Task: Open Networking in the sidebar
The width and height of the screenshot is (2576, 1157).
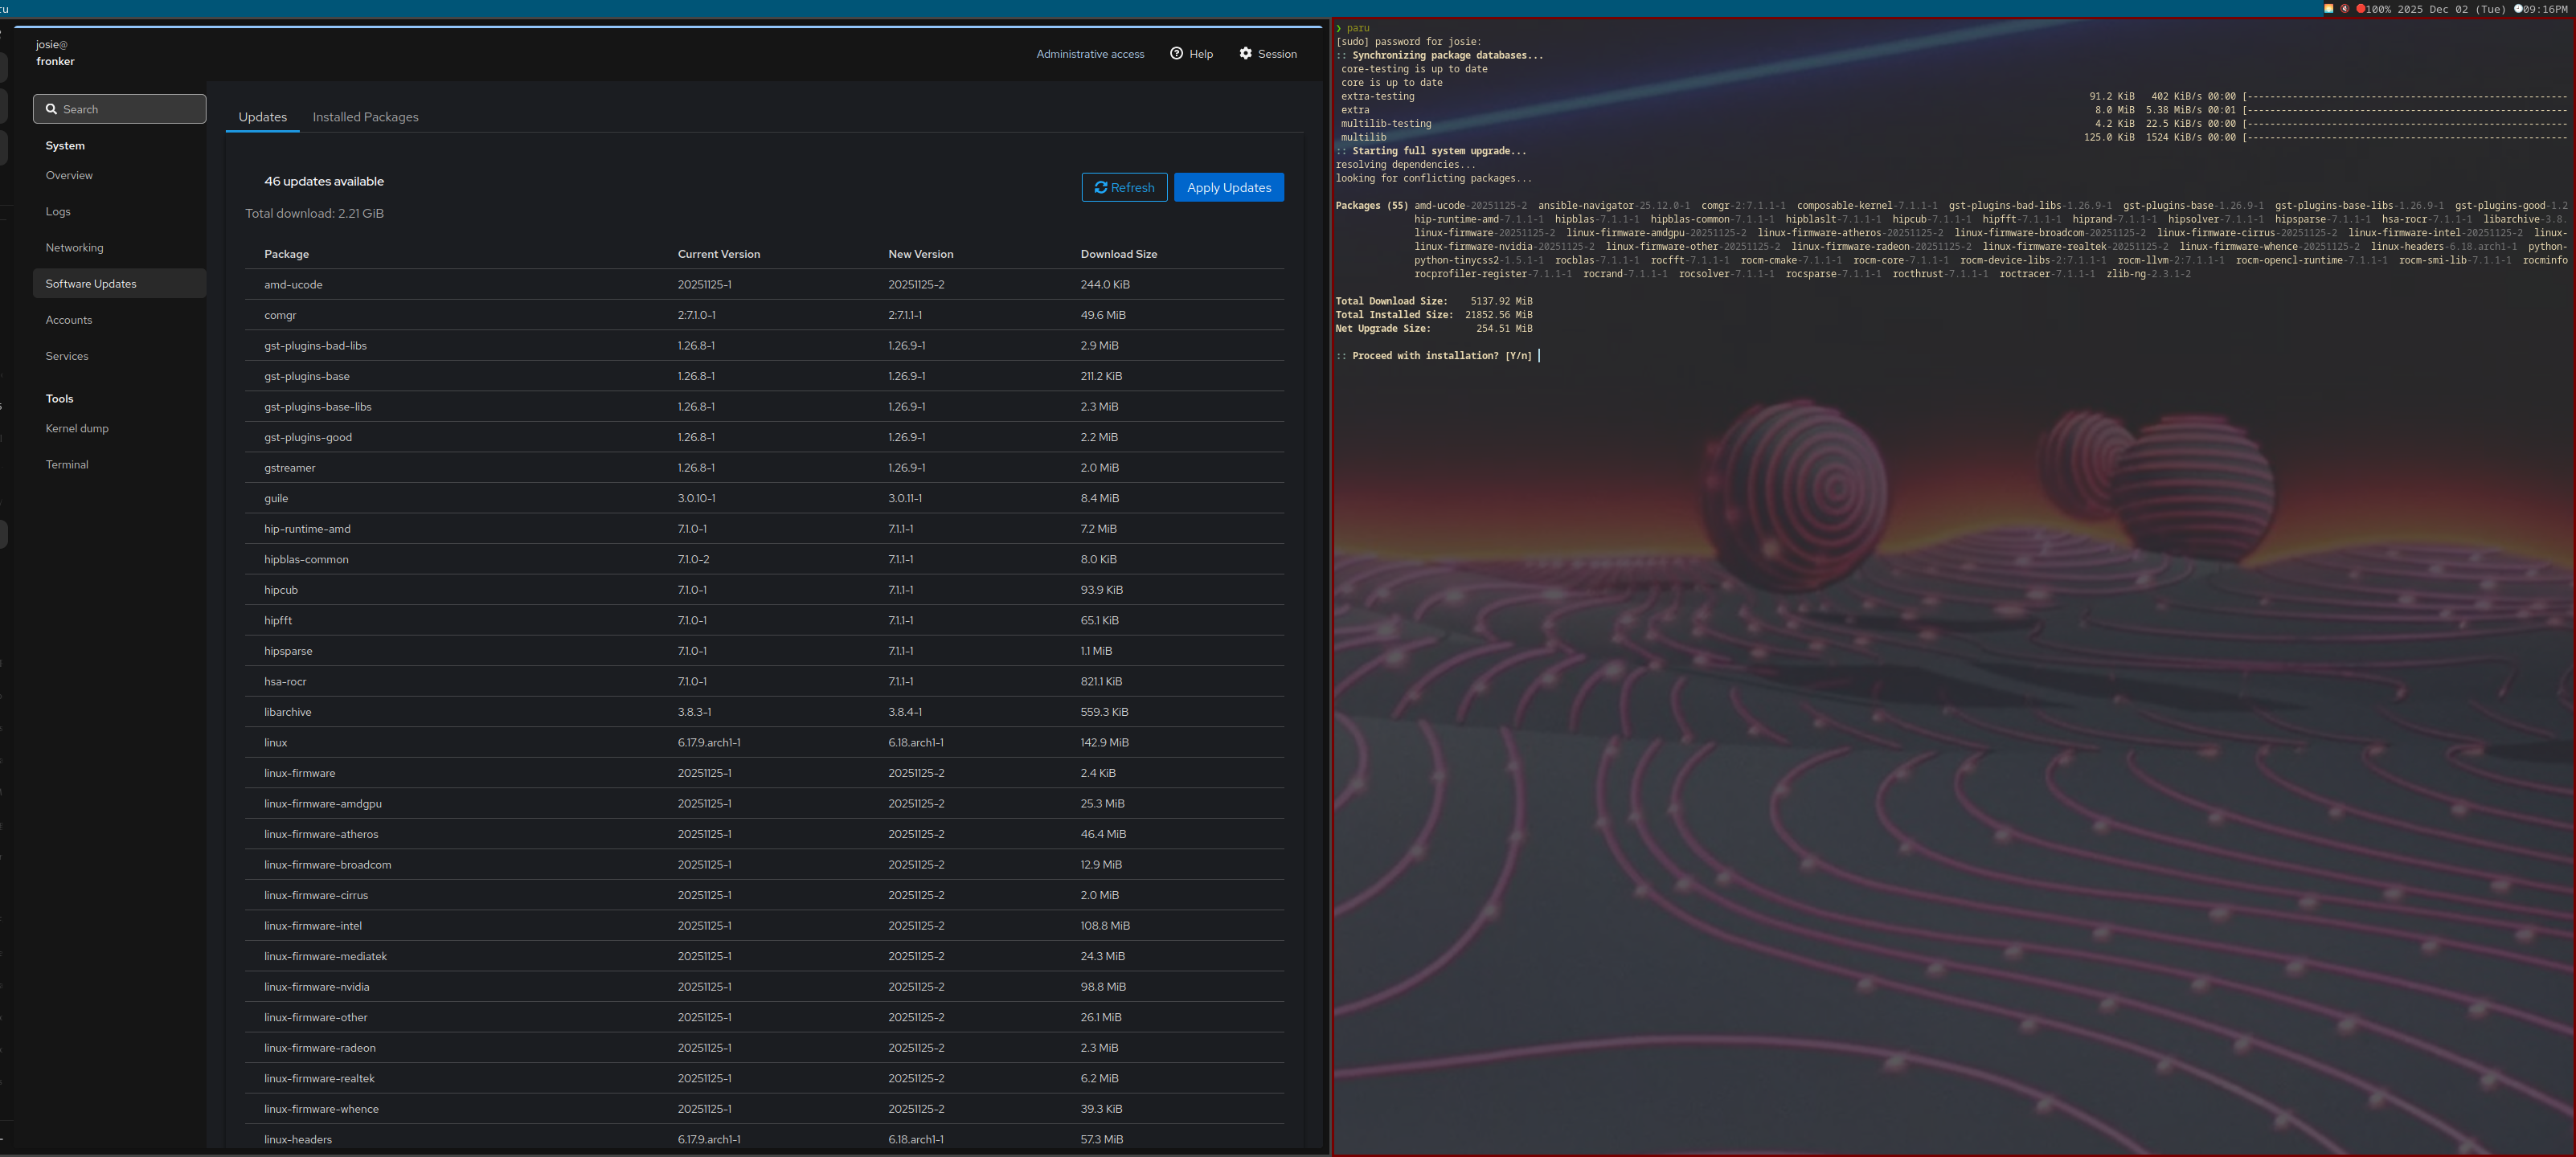Action: (x=74, y=247)
